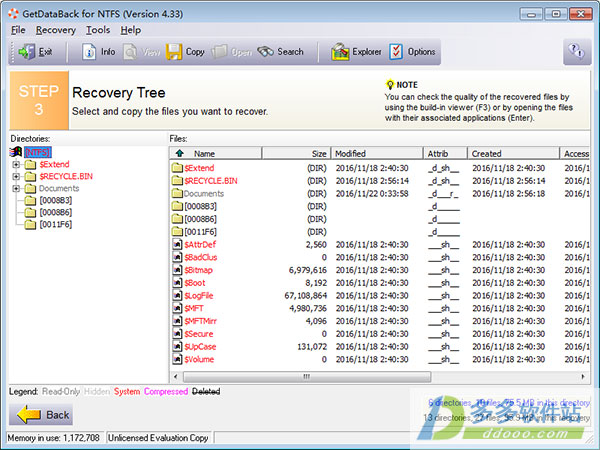This screenshot has height=450, width=600.
Task: Select the [000883] folder name in file list
Action: point(200,206)
